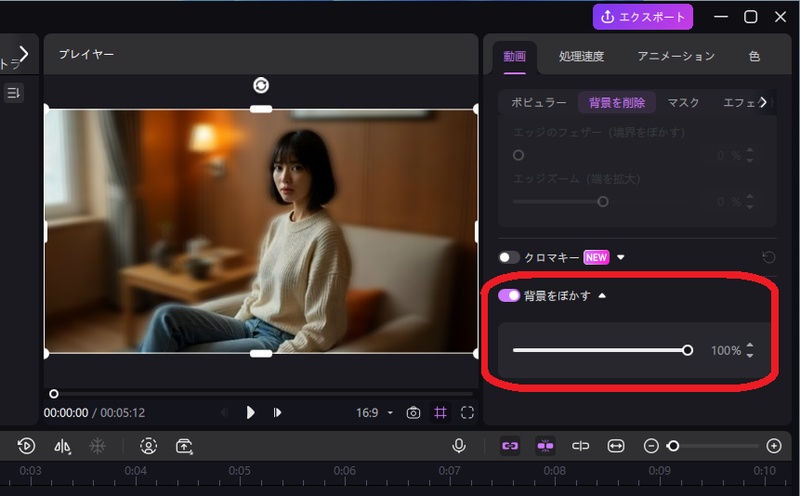Click the player playhead scrubber
This screenshot has height=496, width=800.
point(54,394)
